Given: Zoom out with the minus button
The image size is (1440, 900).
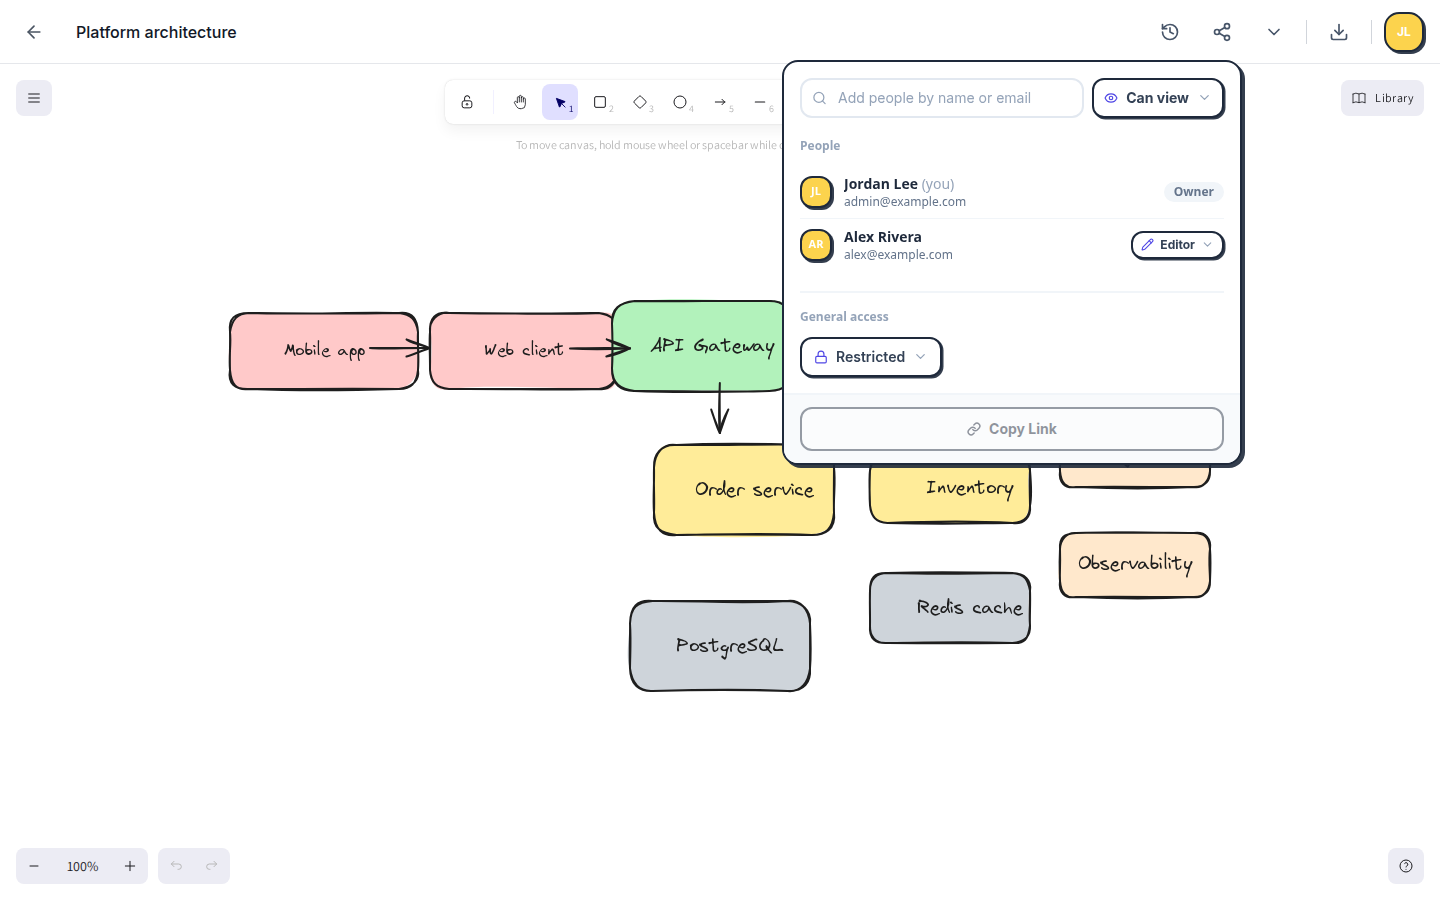Looking at the screenshot, I should 34,866.
